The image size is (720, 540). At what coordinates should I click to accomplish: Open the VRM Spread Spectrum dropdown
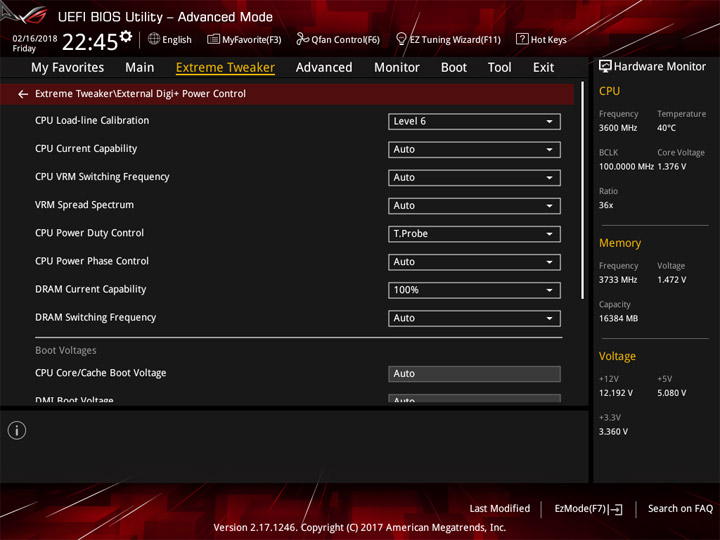pos(474,206)
